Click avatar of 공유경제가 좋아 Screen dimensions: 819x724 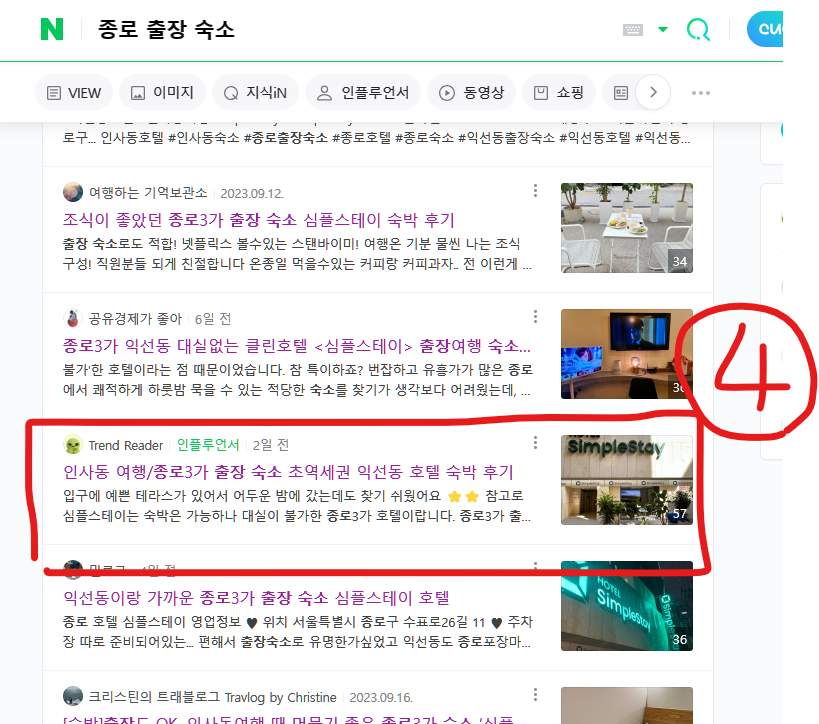tap(73, 318)
